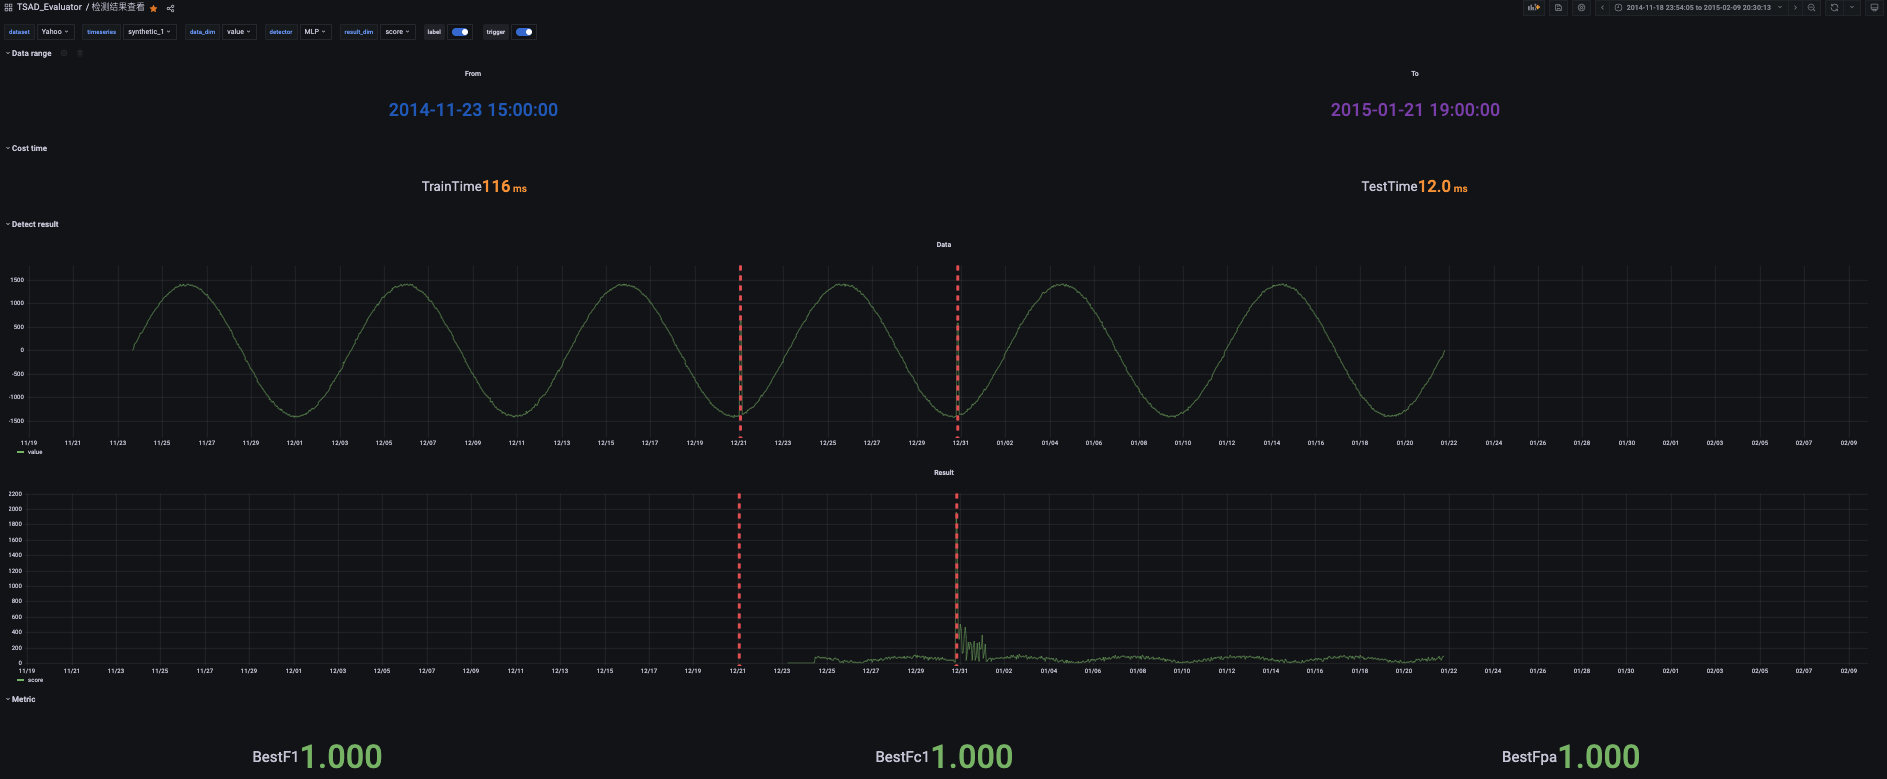Open the timeseries synthetic_1 dropdown
Screen dimensions: 1887x779
click(x=149, y=32)
